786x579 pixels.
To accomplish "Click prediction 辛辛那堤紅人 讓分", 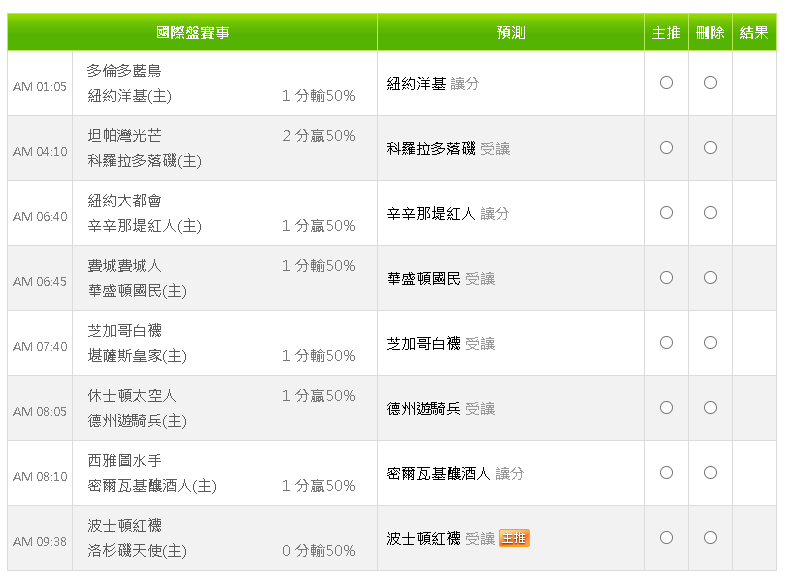I will click(x=448, y=214).
